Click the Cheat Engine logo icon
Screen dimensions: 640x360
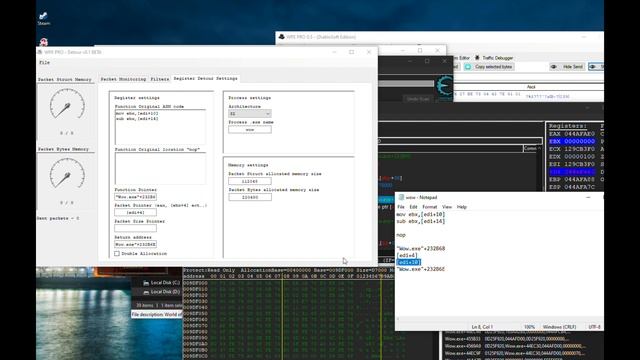click(444, 87)
